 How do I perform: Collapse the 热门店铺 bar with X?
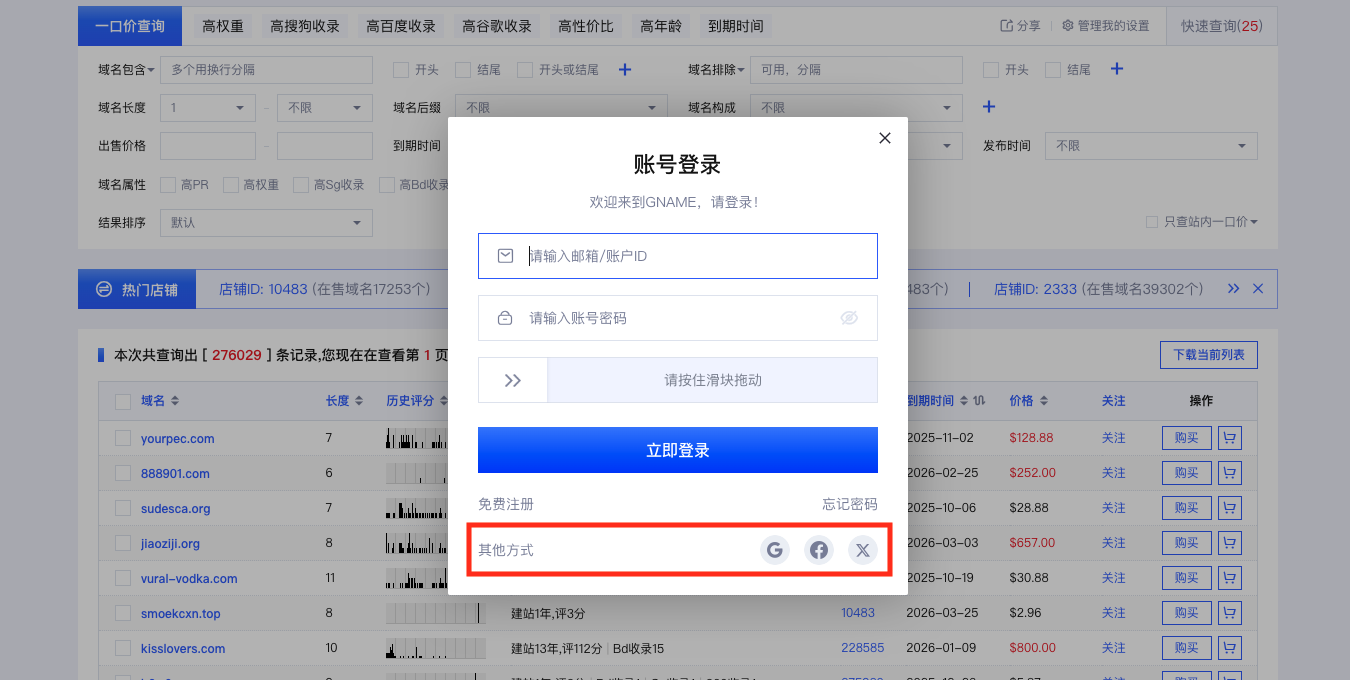point(1258,289)
